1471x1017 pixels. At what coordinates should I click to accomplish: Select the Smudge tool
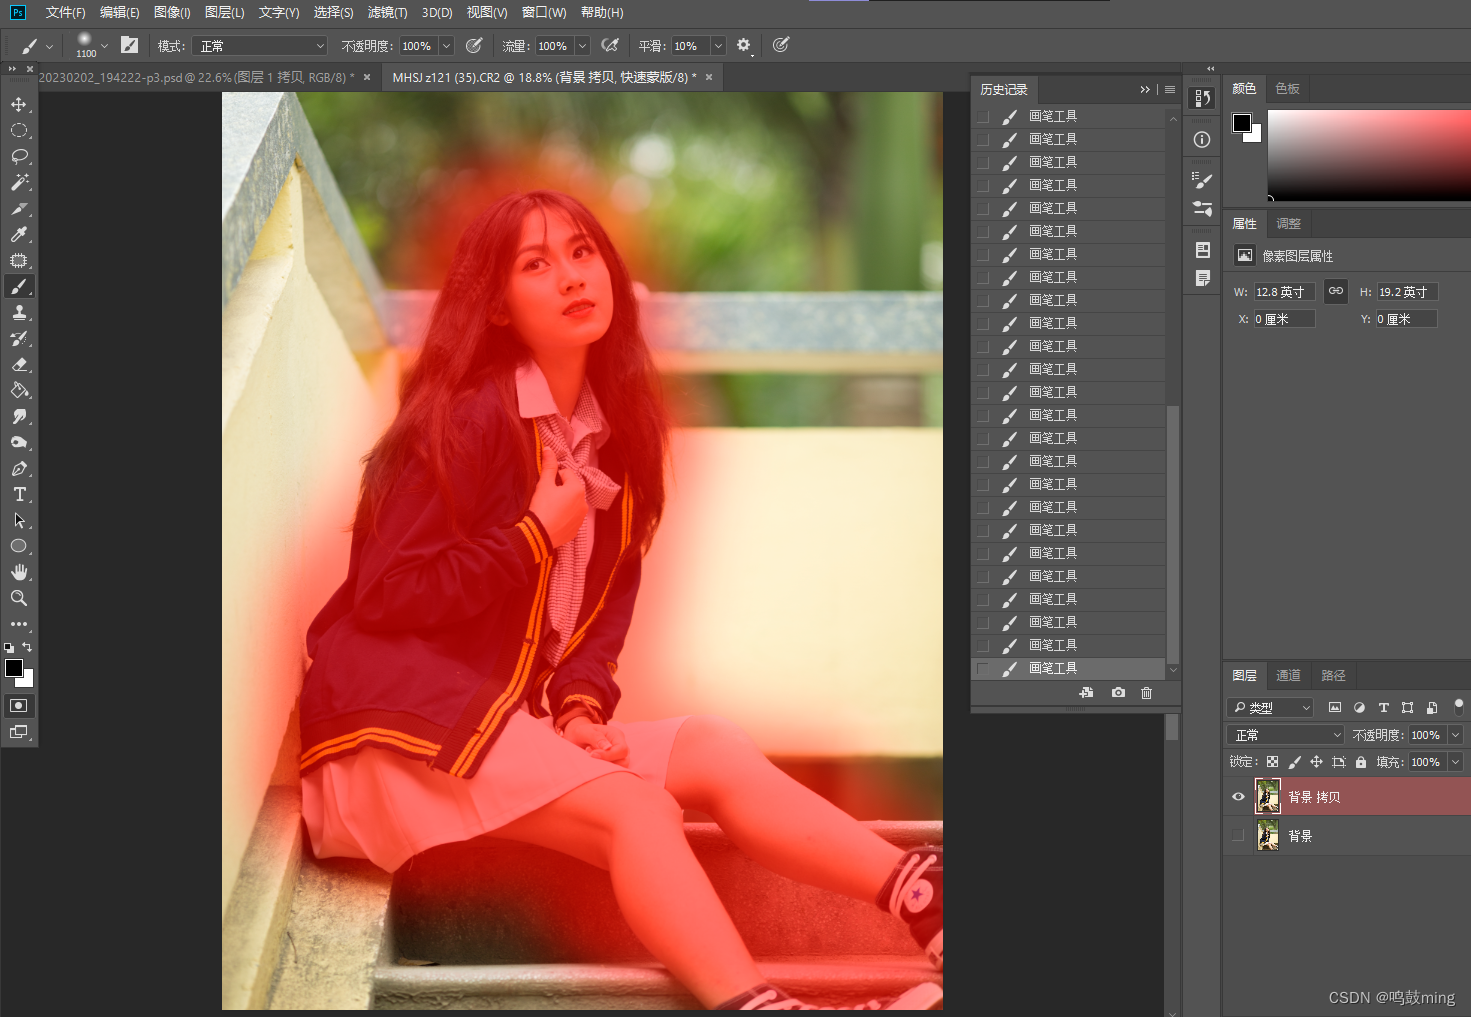click(19, 416)
